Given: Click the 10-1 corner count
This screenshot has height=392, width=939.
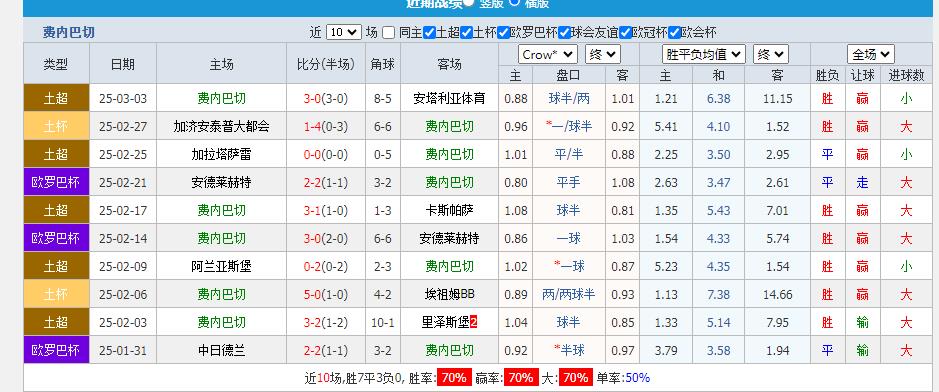Looking at the screenshot, I should coord(383,323).
